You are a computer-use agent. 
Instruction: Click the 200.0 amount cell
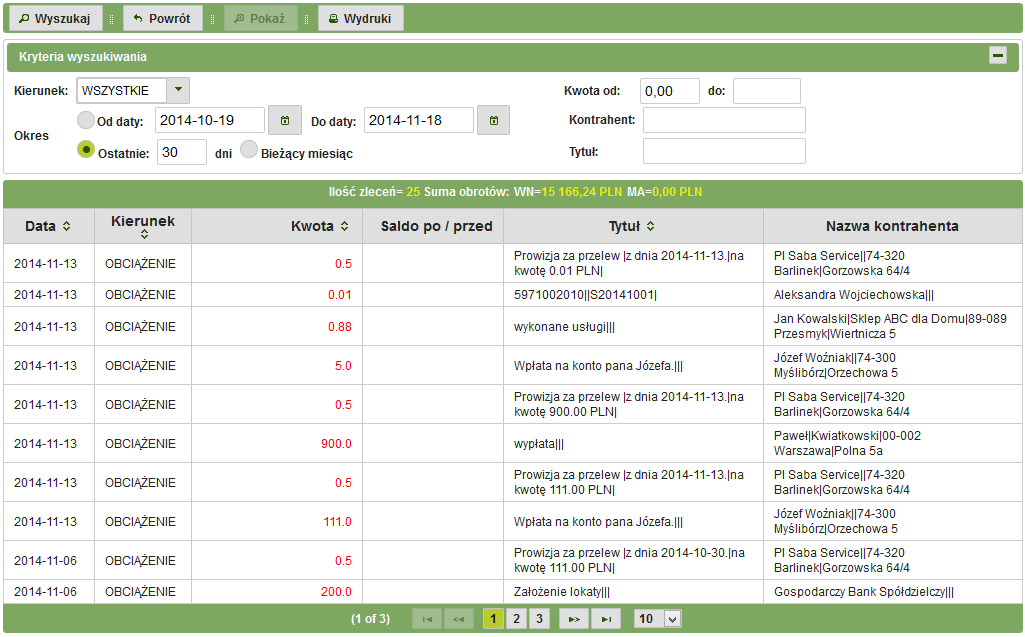(x=277, y=592)
